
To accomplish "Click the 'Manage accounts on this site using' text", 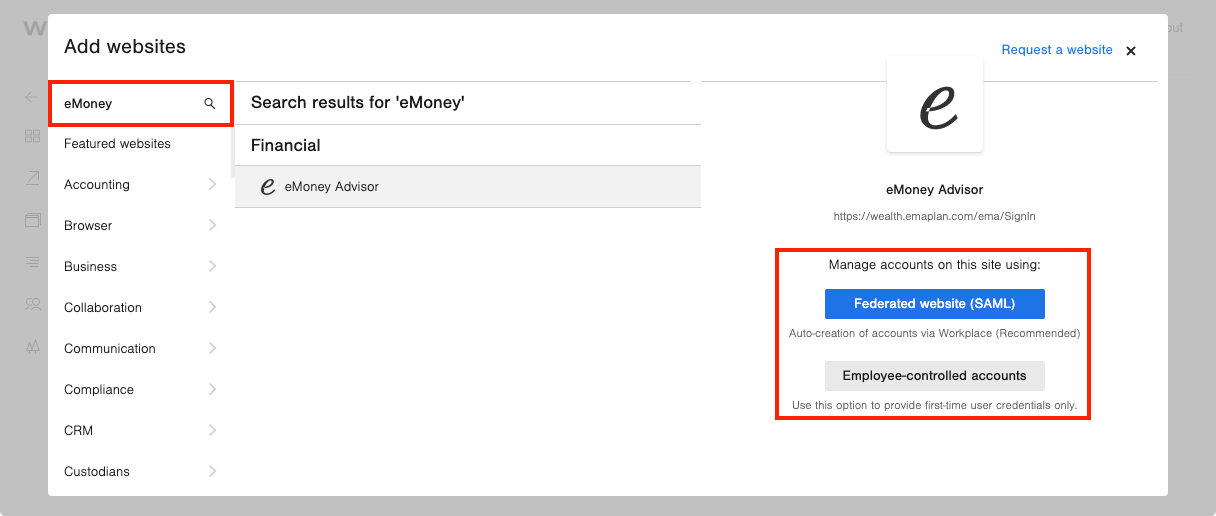I will point(935,265).
